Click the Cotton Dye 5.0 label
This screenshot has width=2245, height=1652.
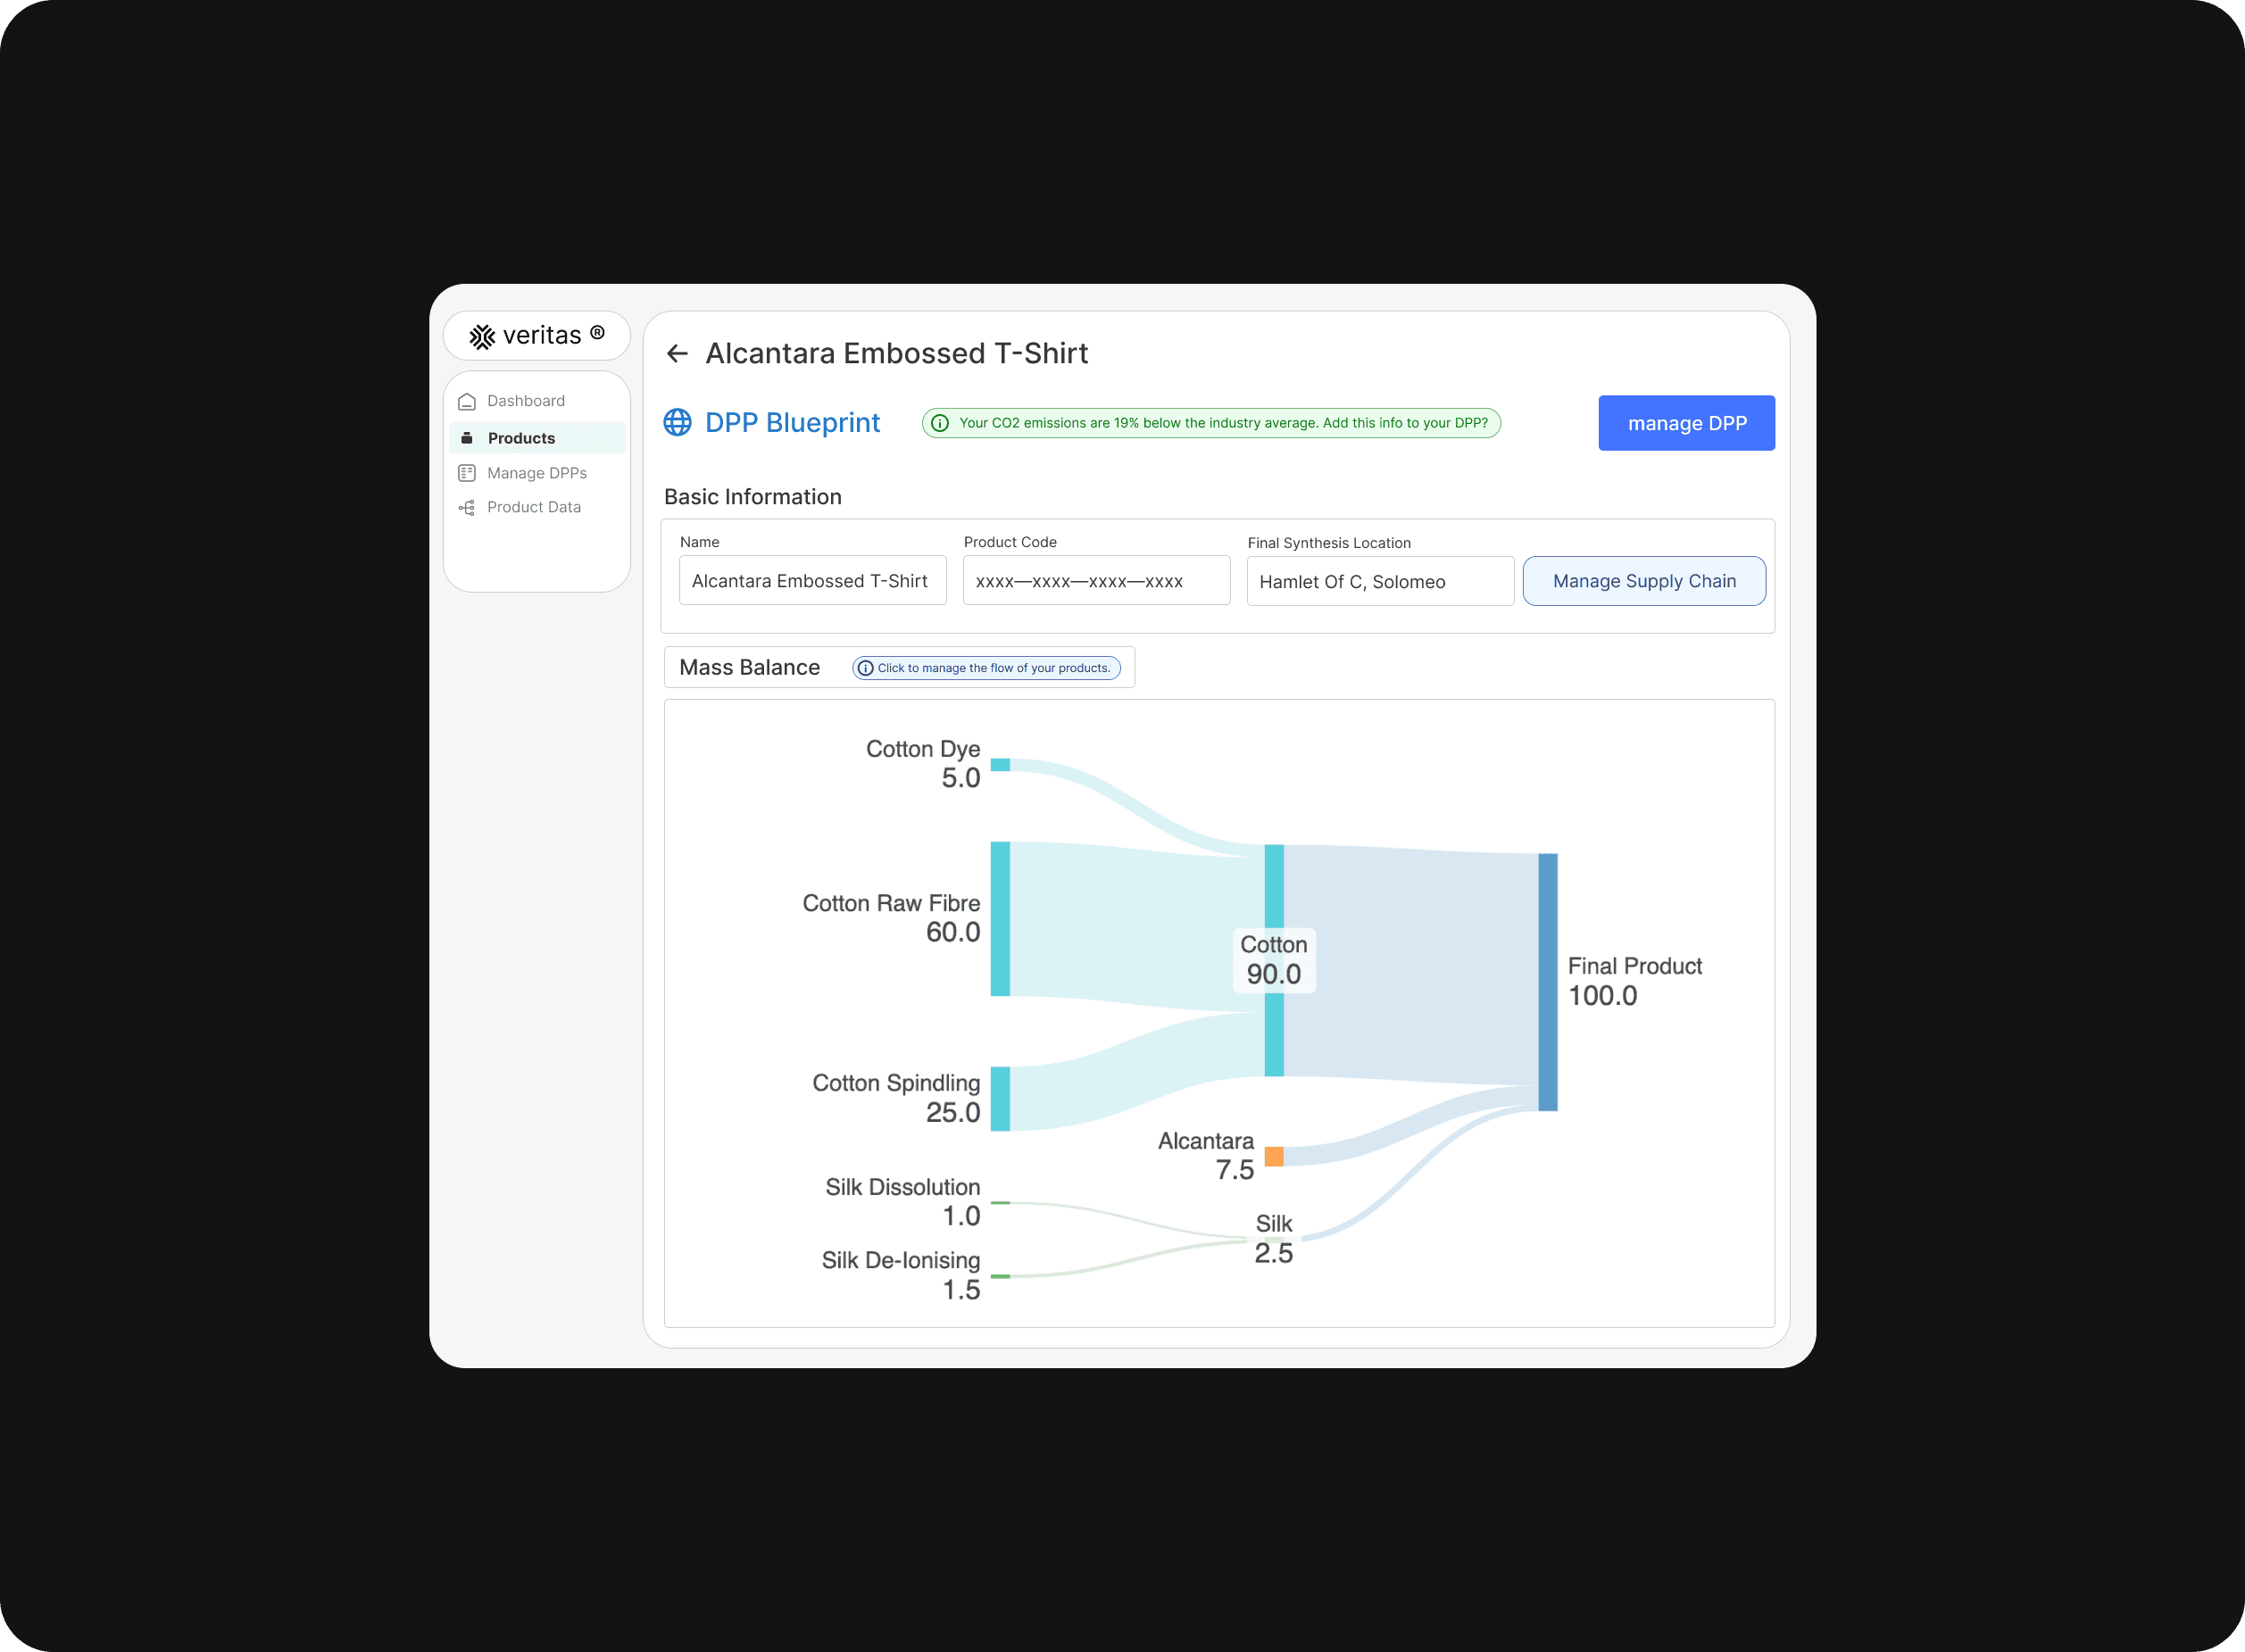[922, 764]
